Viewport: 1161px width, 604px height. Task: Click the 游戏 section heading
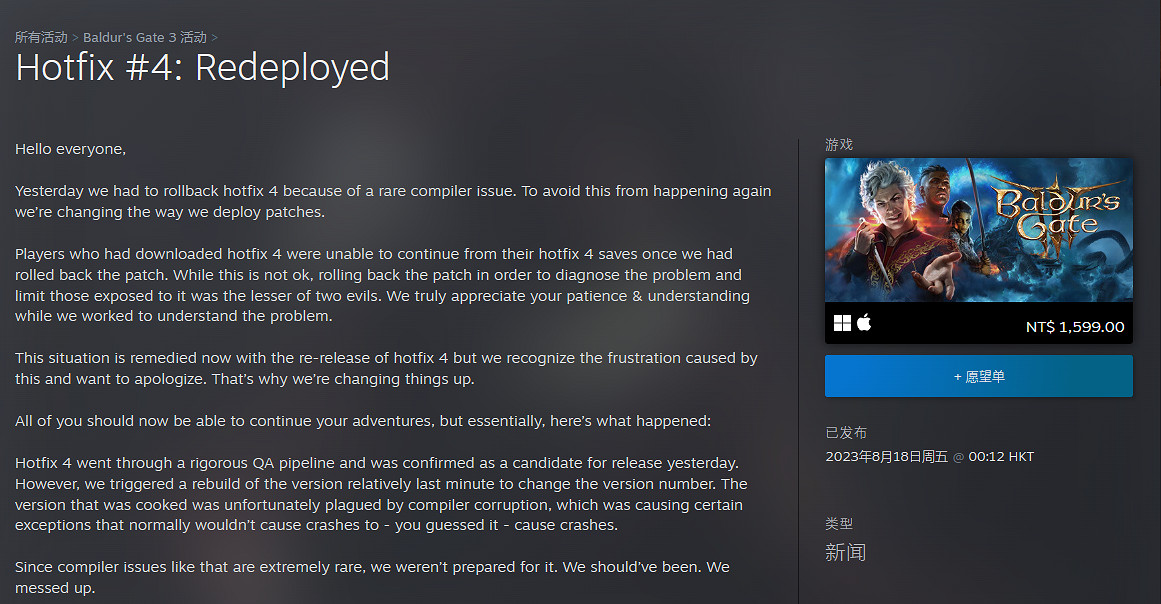839,145
